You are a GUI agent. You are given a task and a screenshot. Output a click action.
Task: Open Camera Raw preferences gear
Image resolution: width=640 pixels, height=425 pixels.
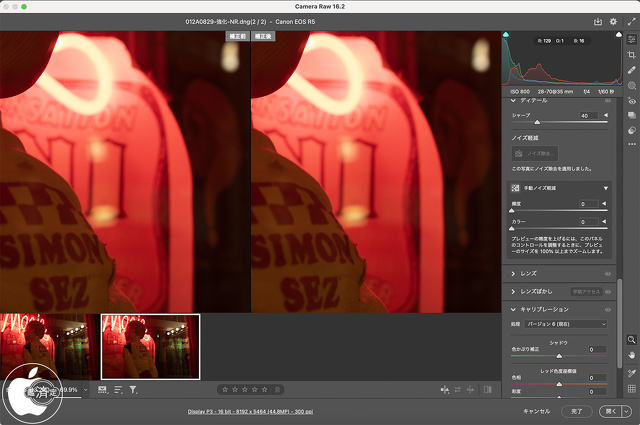click(x=613, y=21)
